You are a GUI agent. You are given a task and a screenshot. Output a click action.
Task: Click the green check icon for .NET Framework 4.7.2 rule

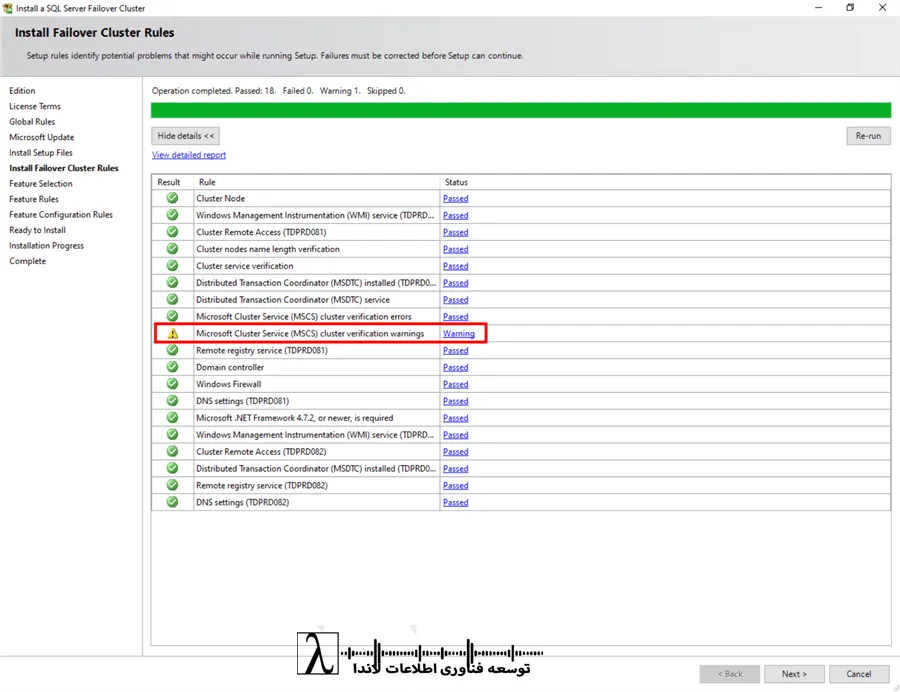coord(172,418)
